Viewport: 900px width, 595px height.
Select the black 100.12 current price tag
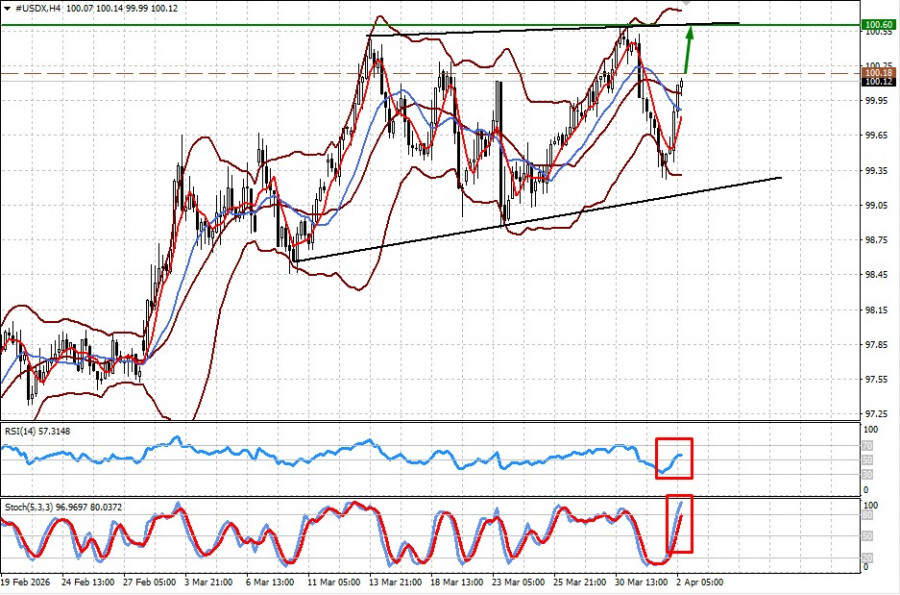click(879, 81)
